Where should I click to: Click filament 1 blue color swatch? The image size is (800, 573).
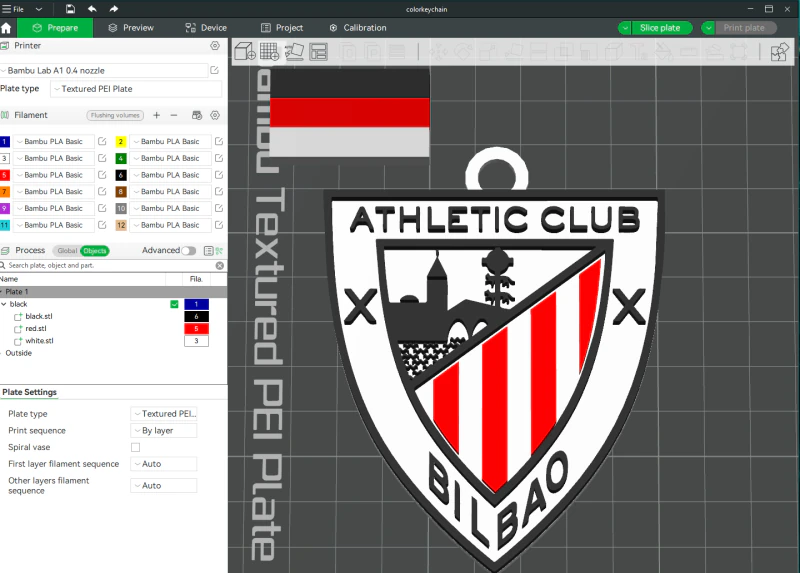click(x=5, y=141)
